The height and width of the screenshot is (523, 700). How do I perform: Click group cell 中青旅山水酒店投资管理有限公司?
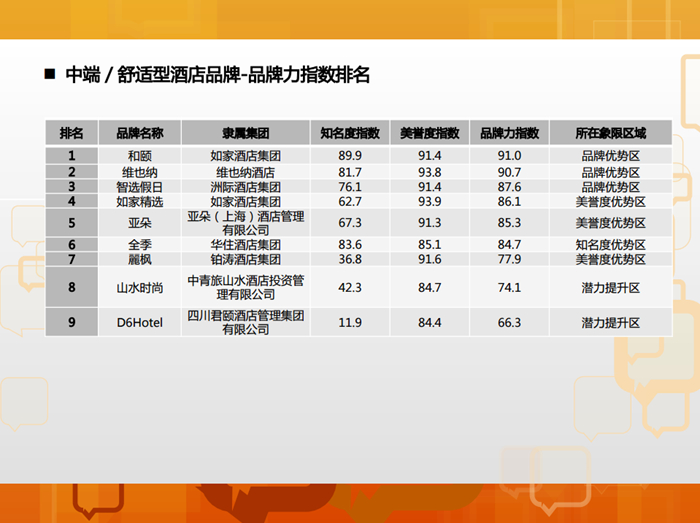point(246,287)
